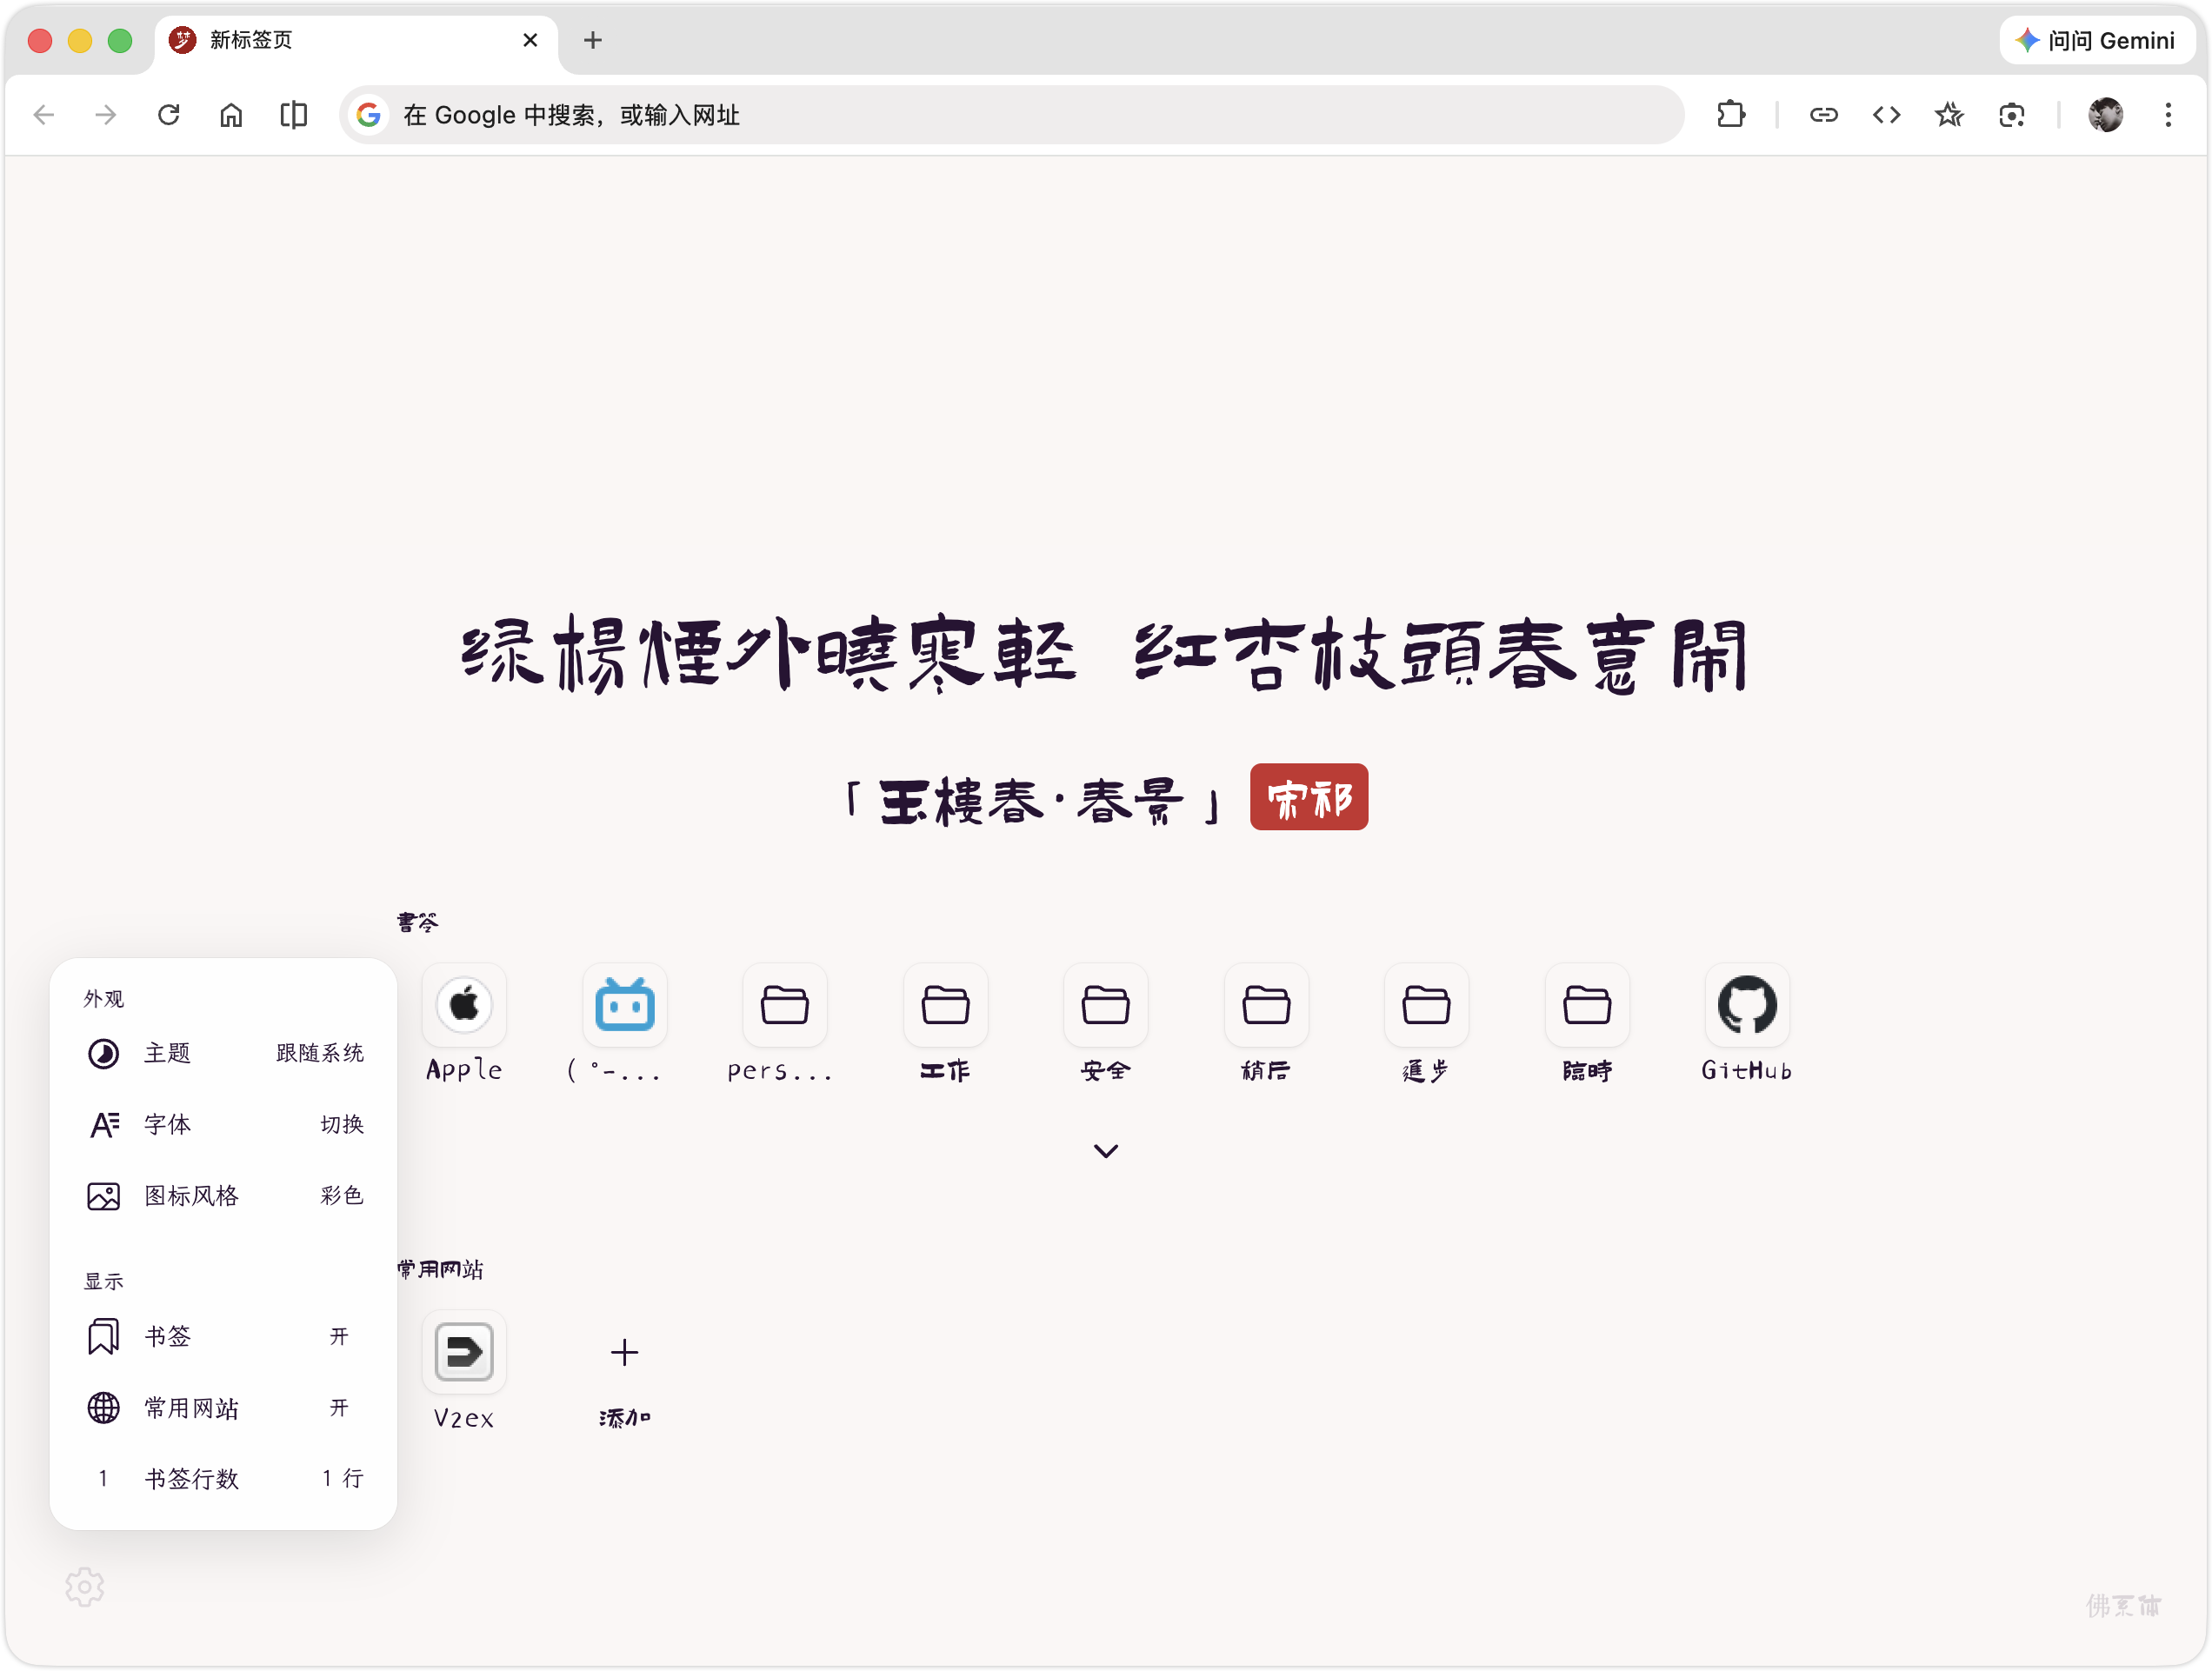Screen dimensions: 2212x1671
Task: Toggle the 常用网站 display switch
Action: 339,1408
